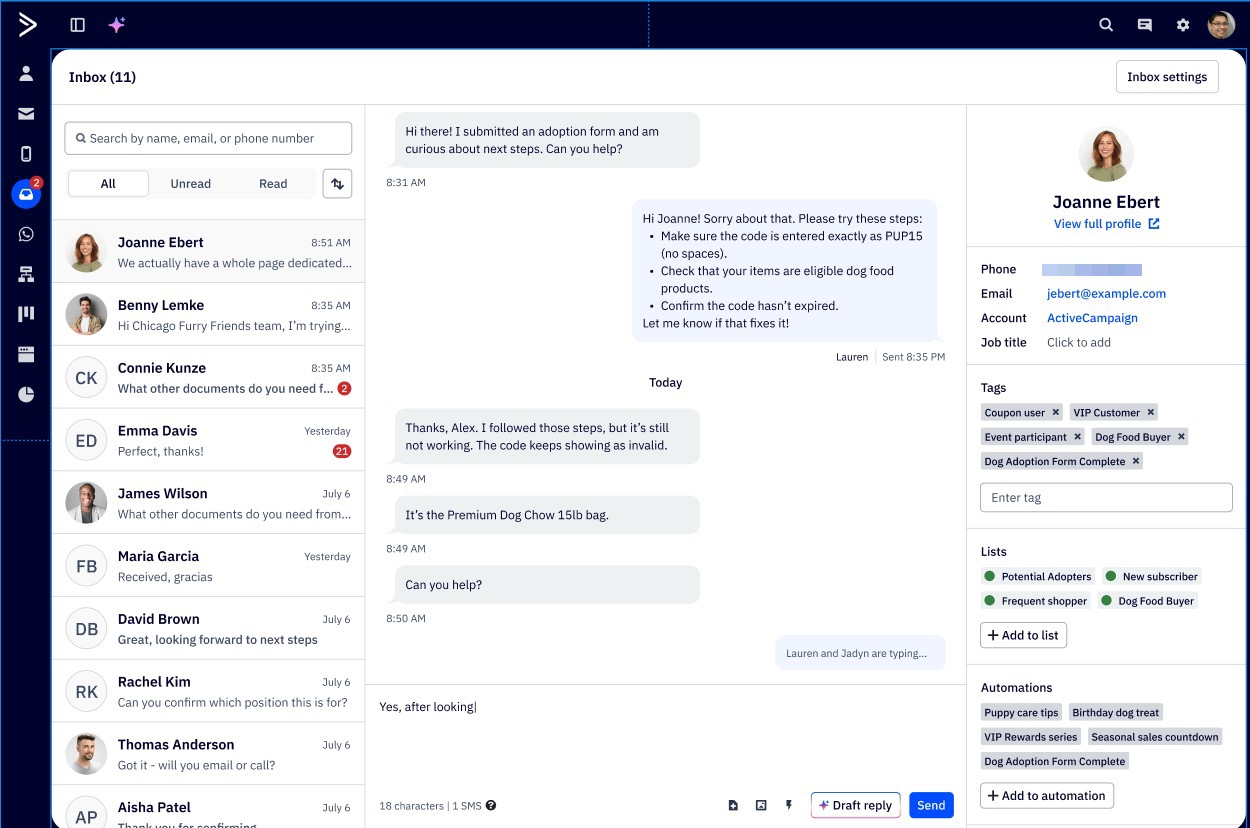Select the All conversations tab
The width and height of the screenshot is (1250, 828).
pyautogui.click(x=108, y=183)
